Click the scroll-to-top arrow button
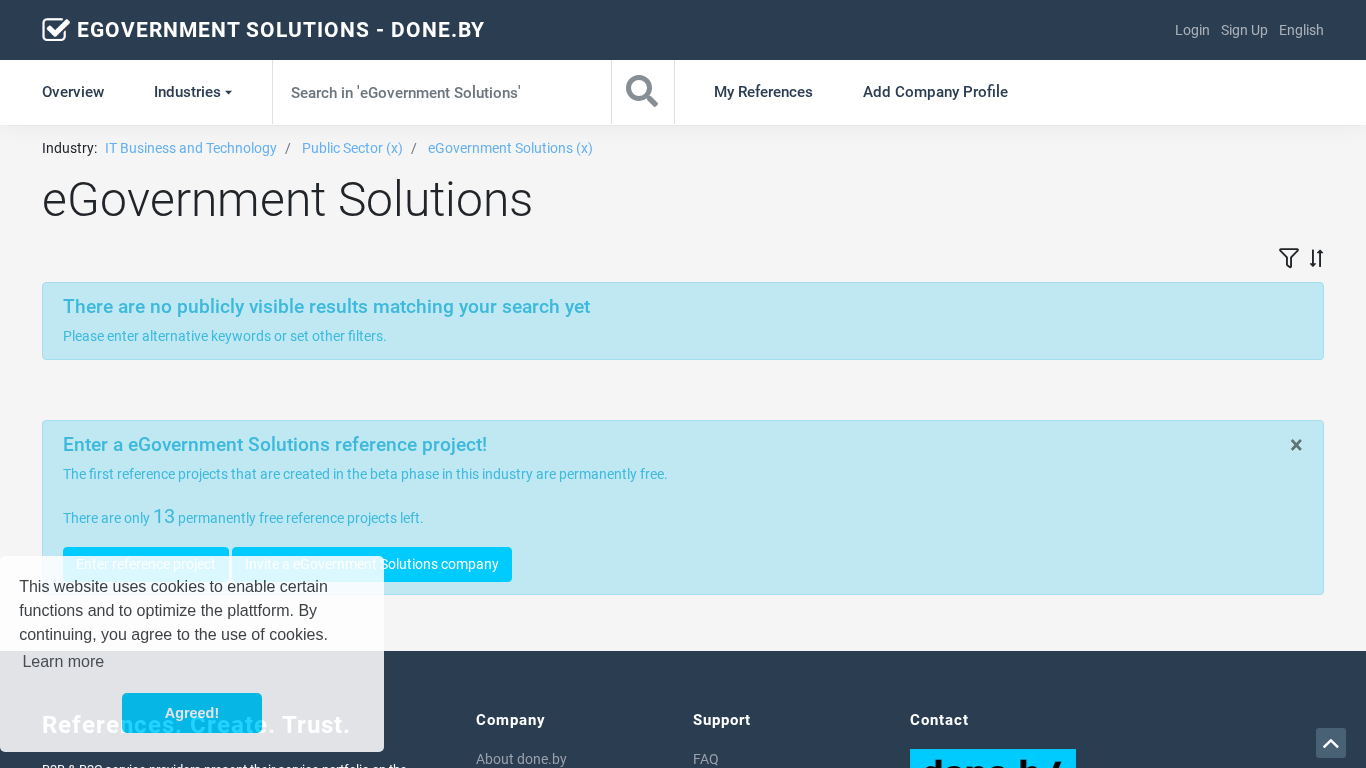The image size is (1366, 768). [x=1331, y=743]
